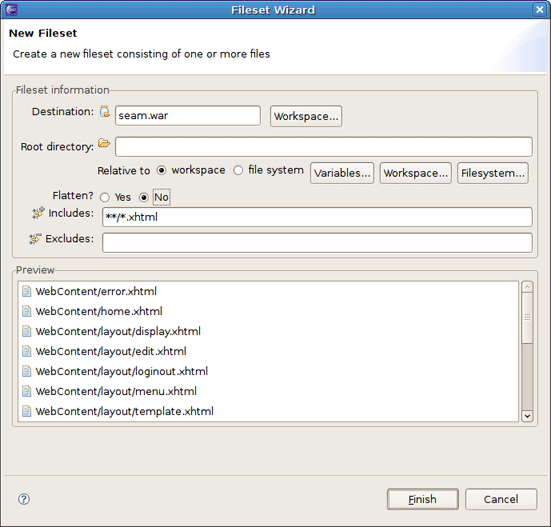This screenshot has width=551, height=527.
Task: Open the Variables... dialog
Action: [342, 173]
